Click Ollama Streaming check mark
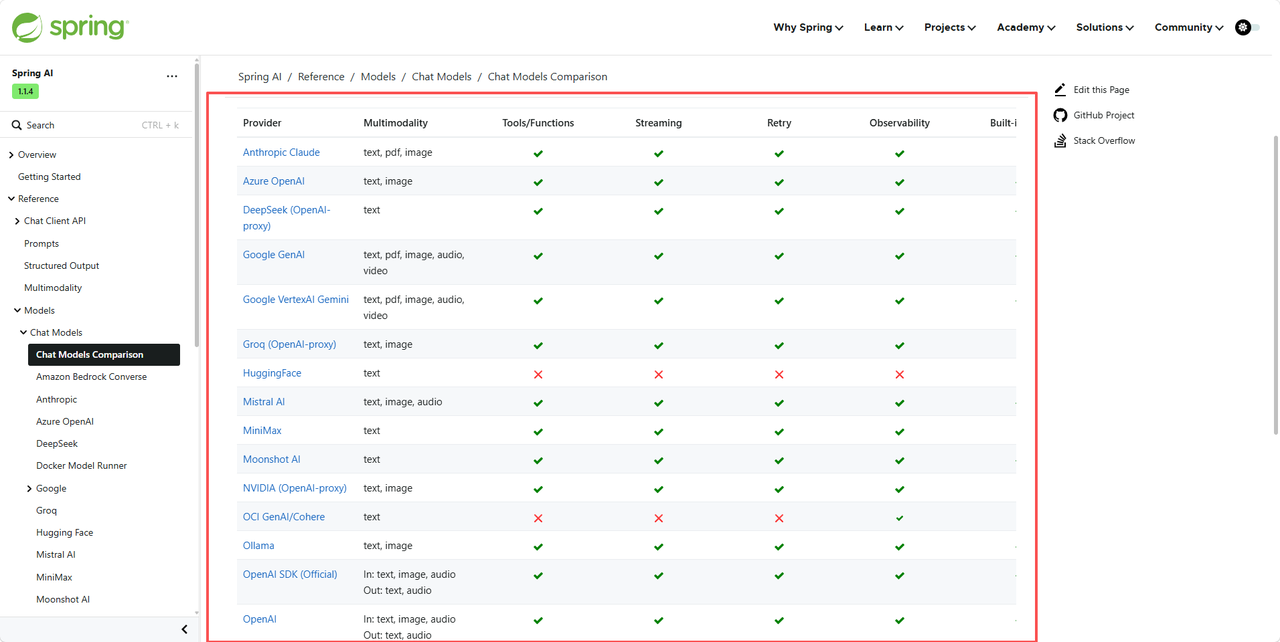1280x642 pixels. coord(658,547)
